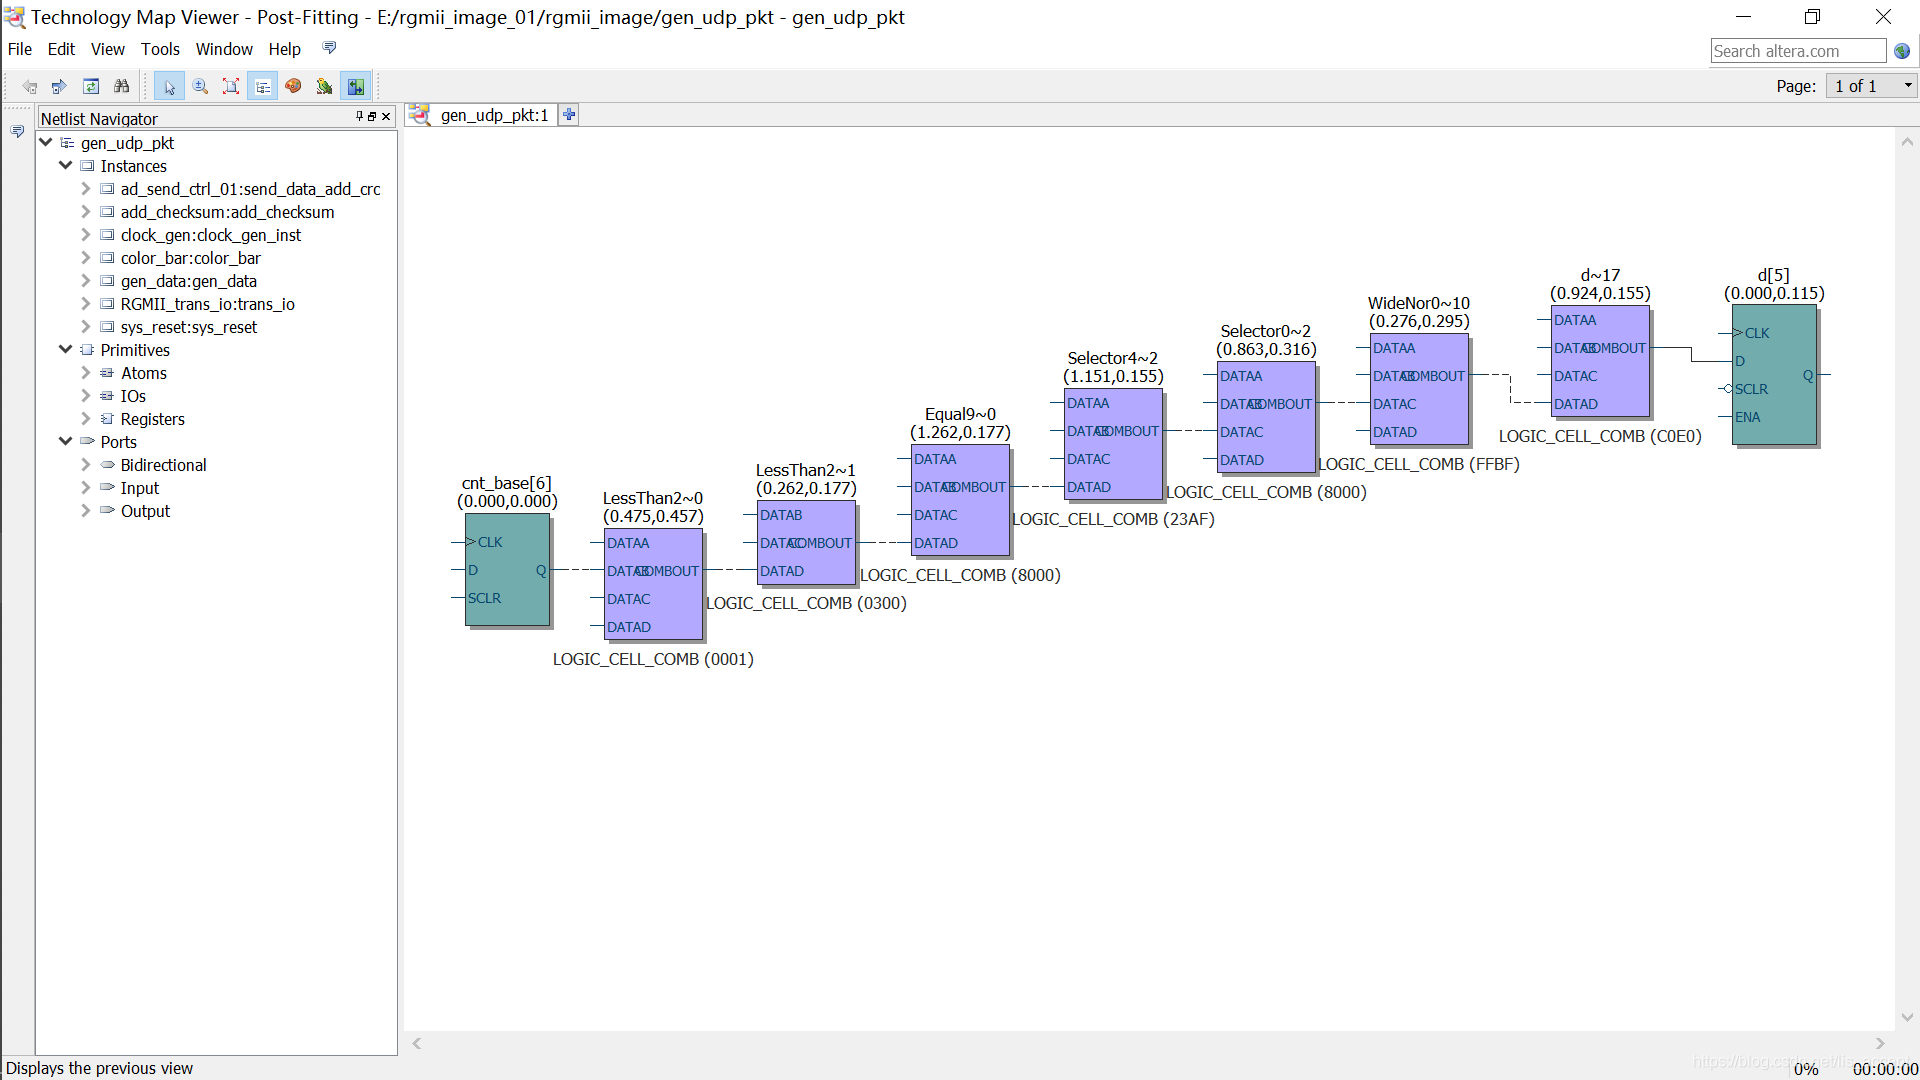The image size is (1920, 1080).
Task: Switch to the gen_udp_pkt:1 tab
Action: pyautogui.click(x=494, y=115)
